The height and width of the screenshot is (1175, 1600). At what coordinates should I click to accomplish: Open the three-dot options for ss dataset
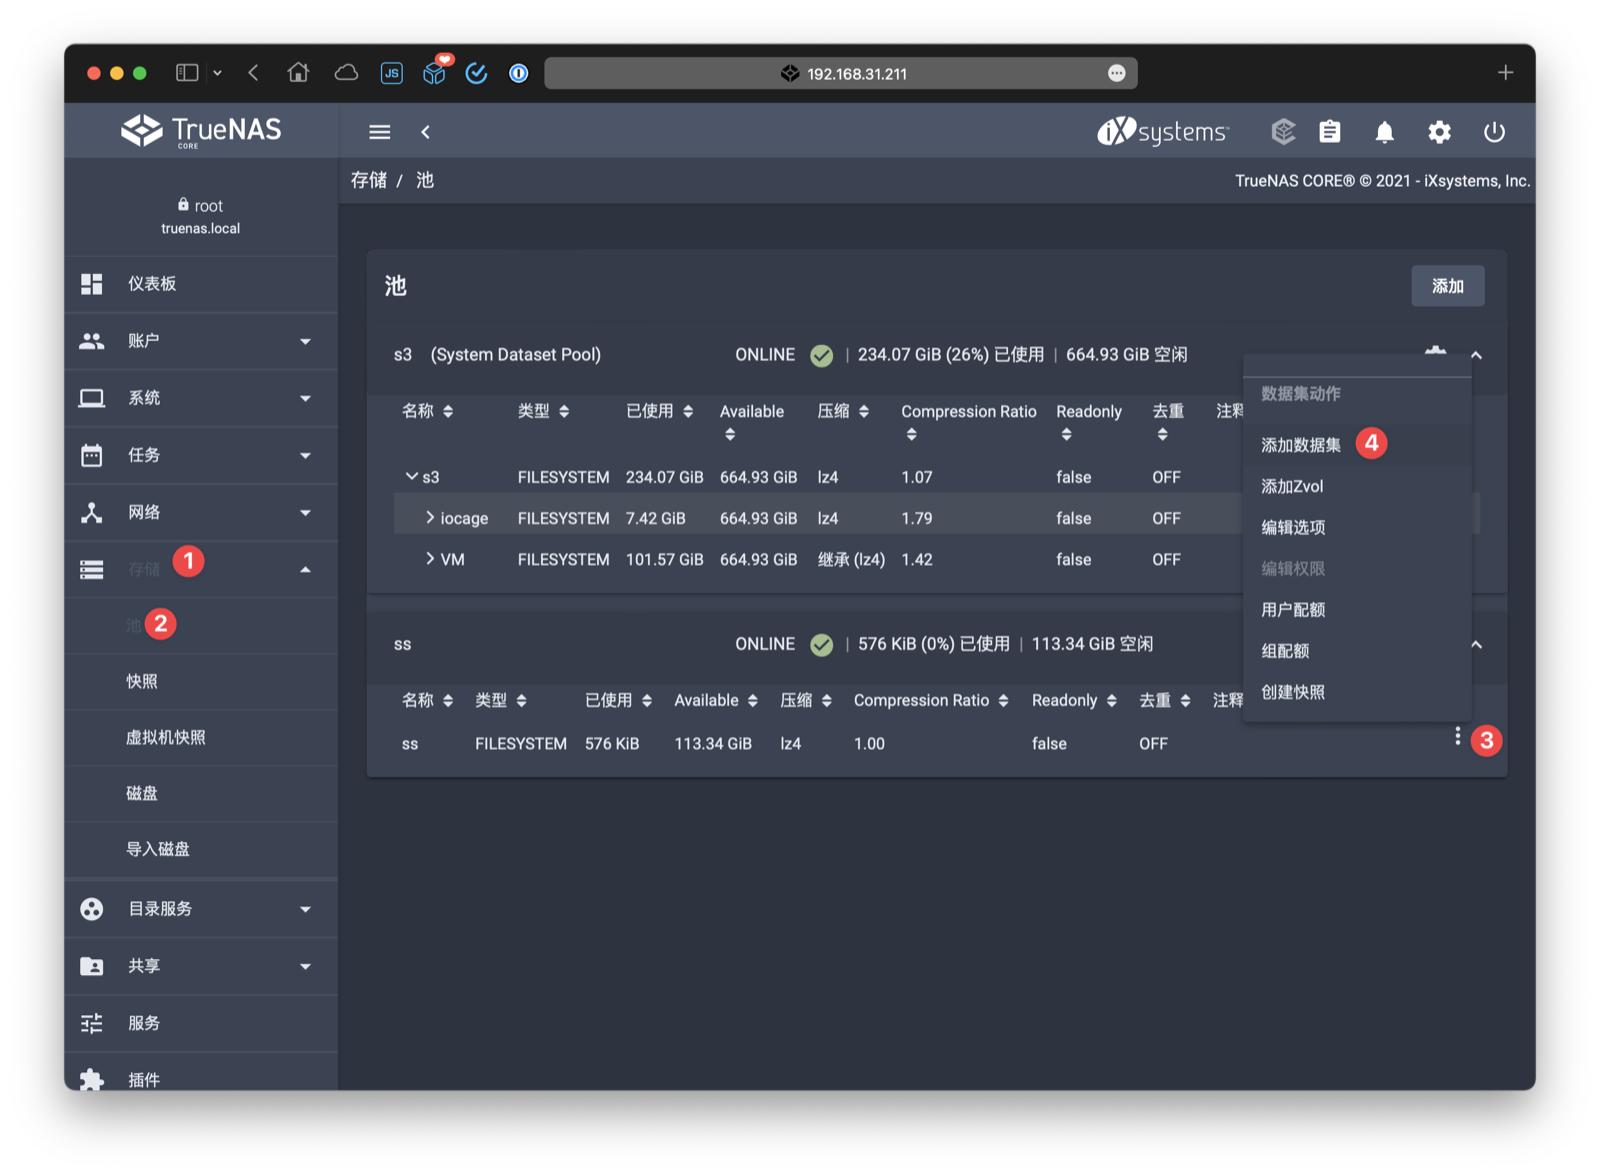tap(1457, 736)
